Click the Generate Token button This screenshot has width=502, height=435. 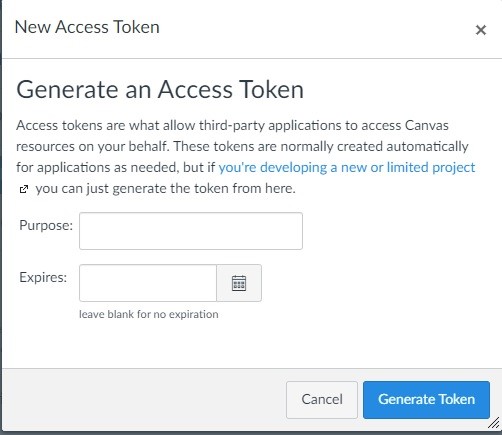[426, 400]
